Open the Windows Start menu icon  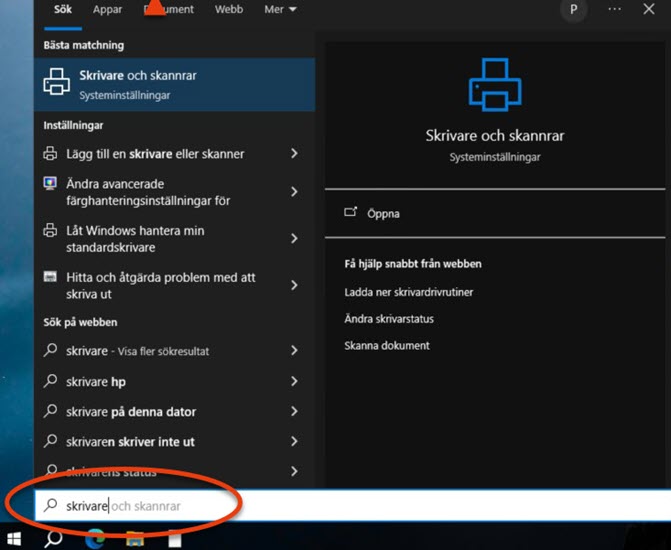pos(14,539)
